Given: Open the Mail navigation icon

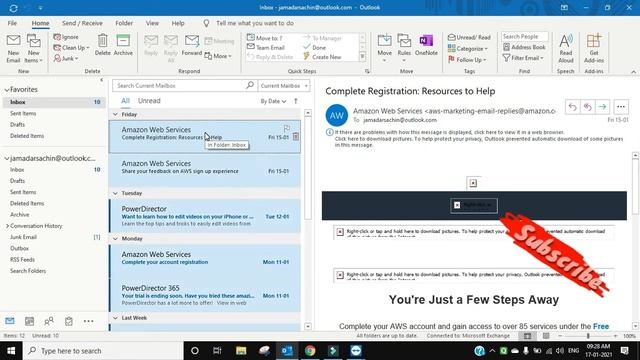Looking at the screenshot, I should click(10, 321).
